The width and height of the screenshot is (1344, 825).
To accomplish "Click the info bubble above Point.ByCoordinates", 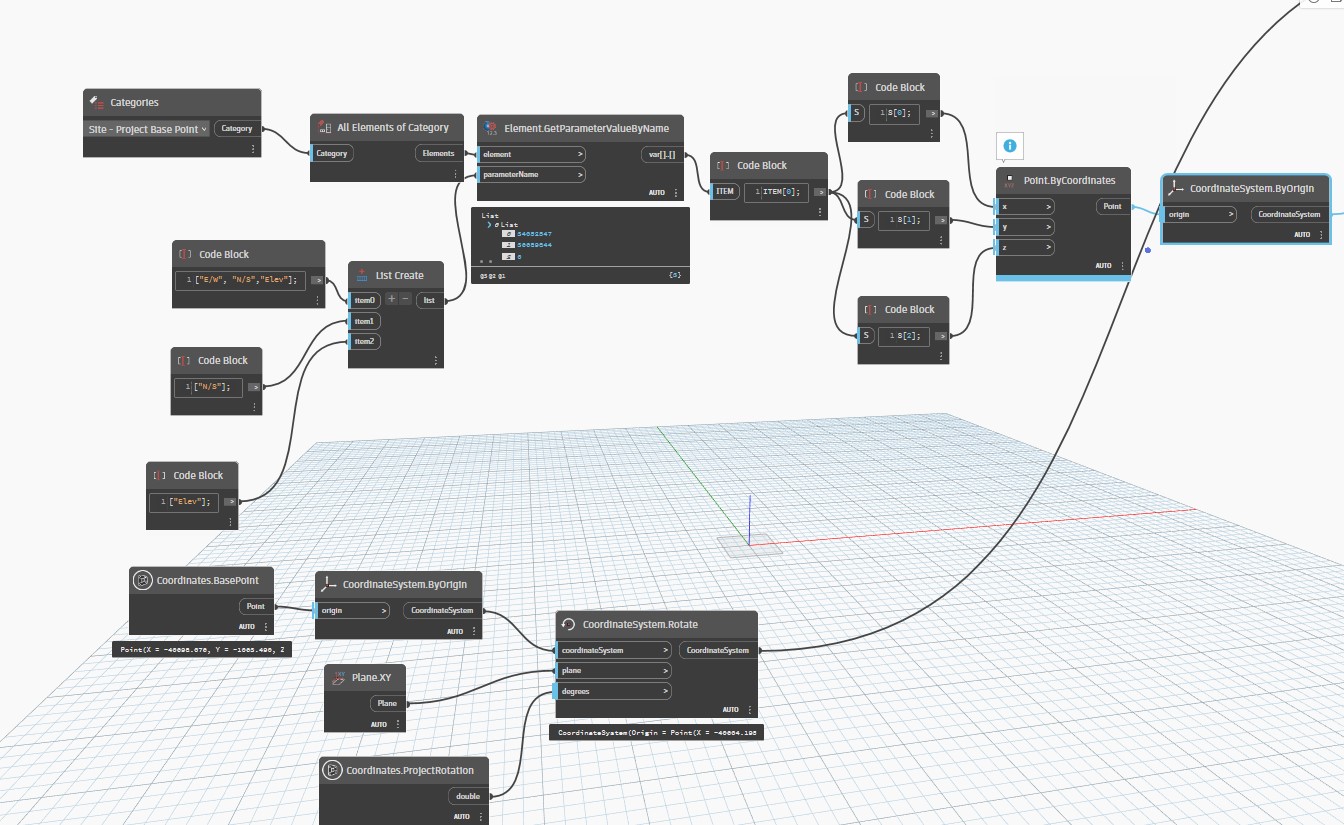I will click(1009, 146).
